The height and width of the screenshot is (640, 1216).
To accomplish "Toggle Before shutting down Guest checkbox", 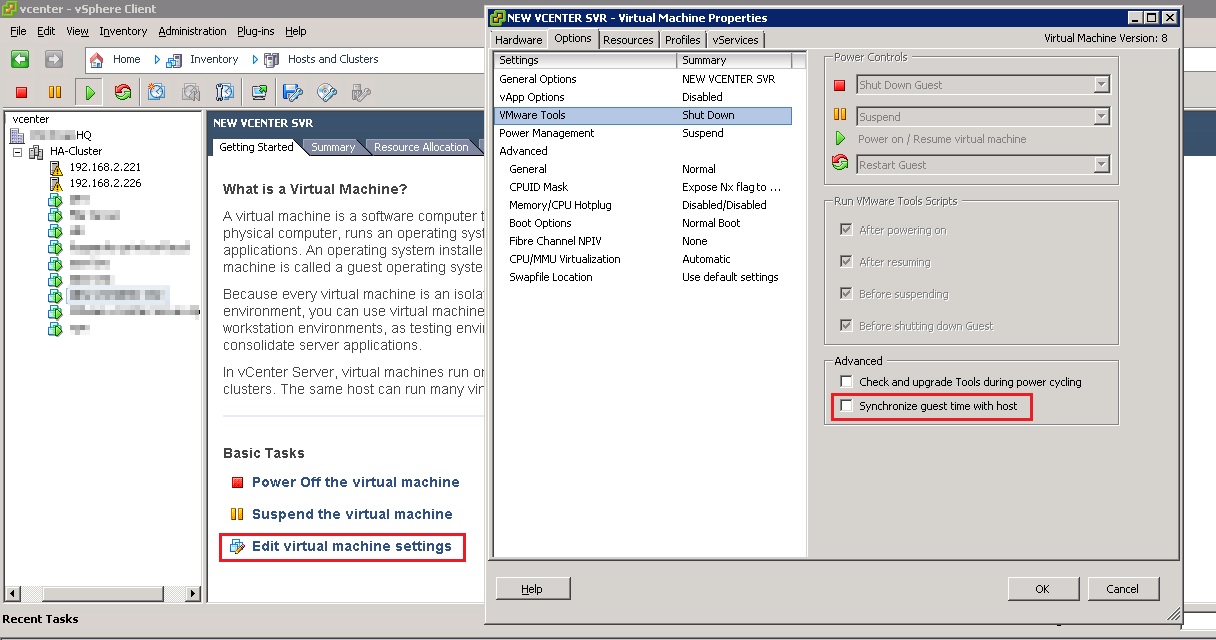I will (x=846, y=326).
